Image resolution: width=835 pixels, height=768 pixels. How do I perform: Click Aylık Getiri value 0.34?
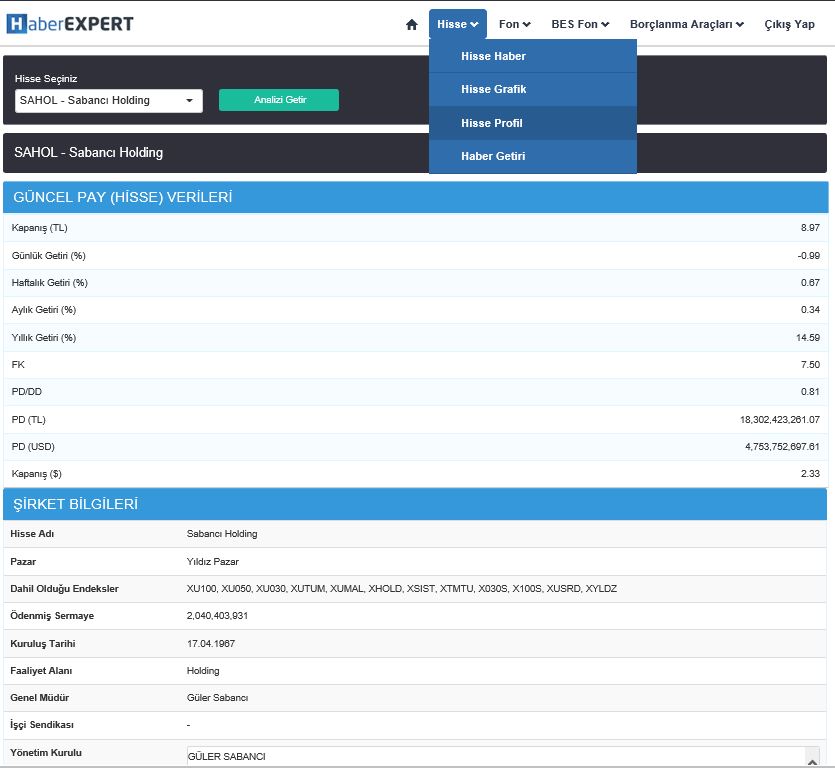[x=810, y=309]
